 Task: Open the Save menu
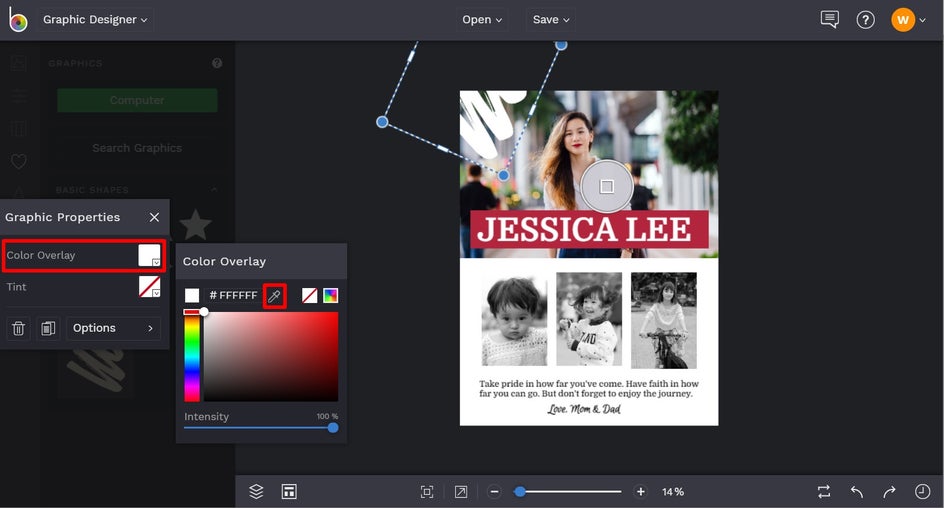551,20
